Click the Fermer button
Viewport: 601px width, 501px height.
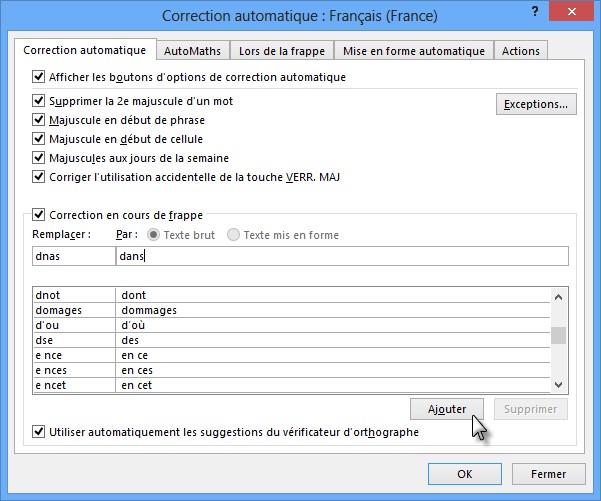(x=549, y=474)
